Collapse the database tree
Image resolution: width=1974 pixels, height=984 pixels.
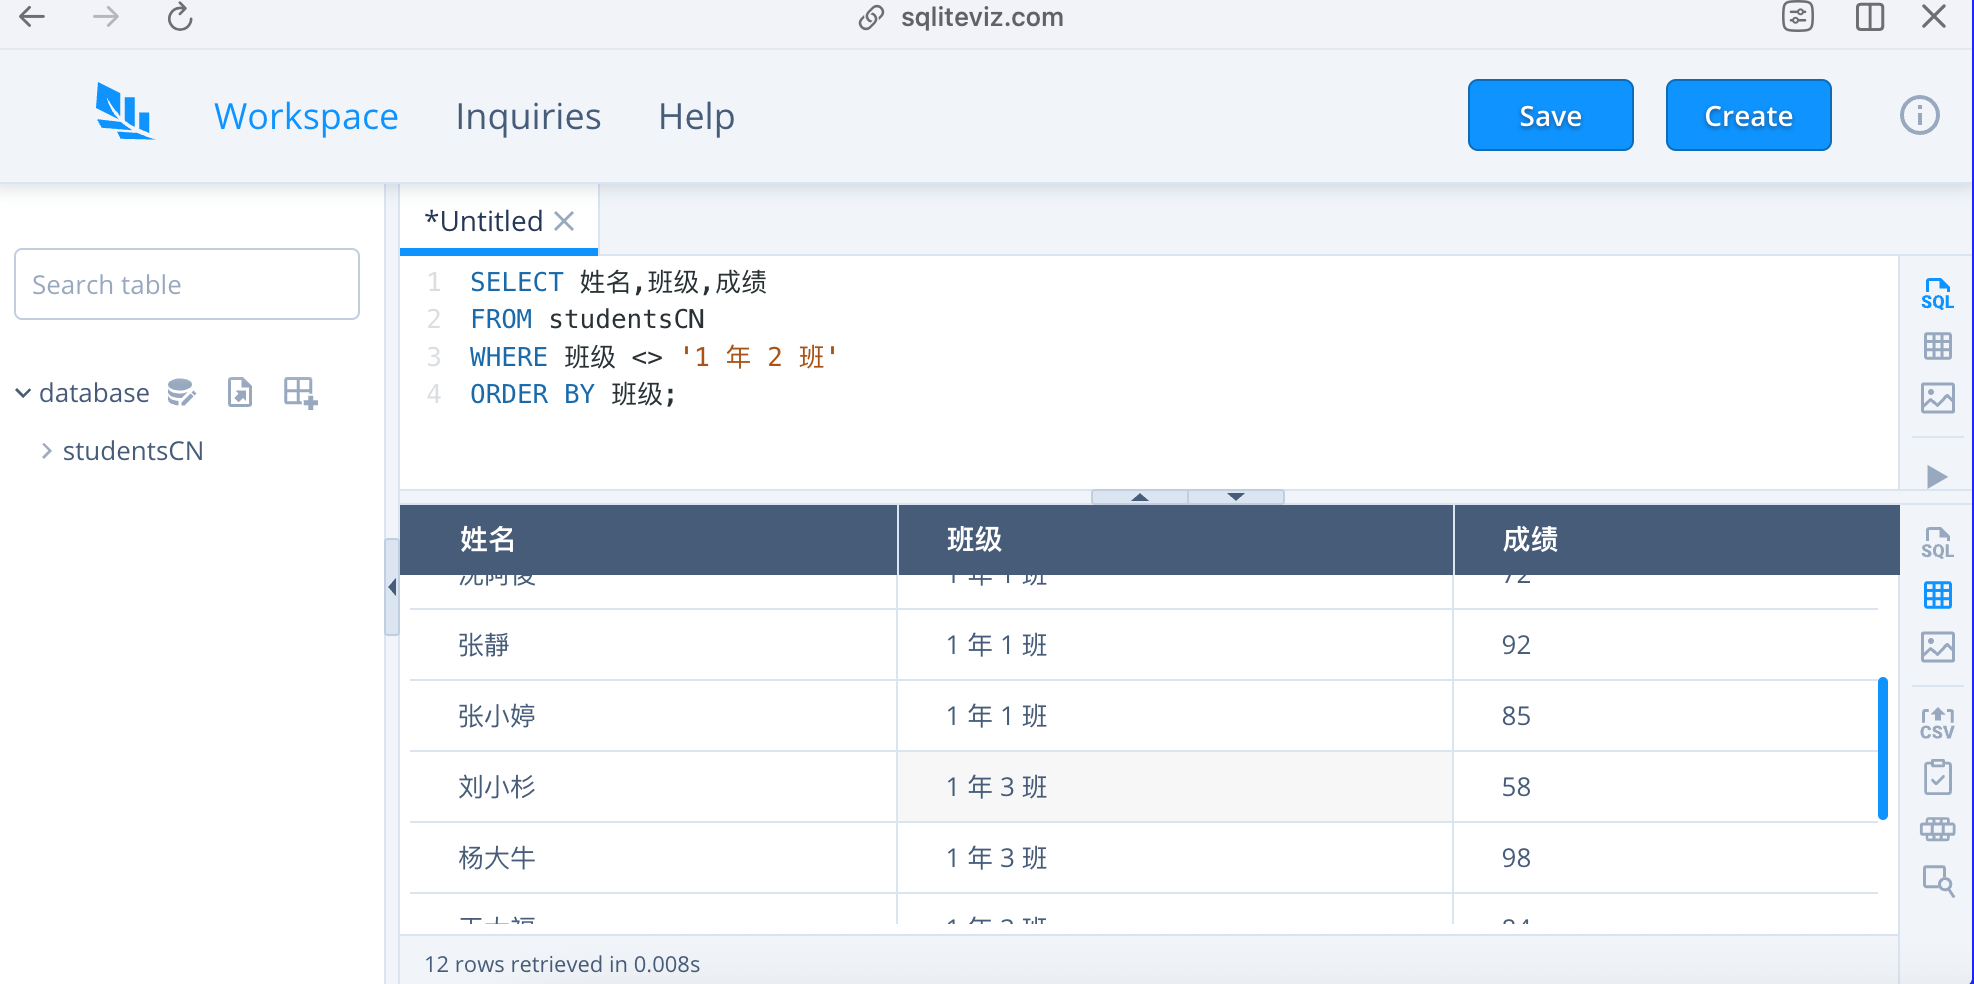click(x=23, y=393)
